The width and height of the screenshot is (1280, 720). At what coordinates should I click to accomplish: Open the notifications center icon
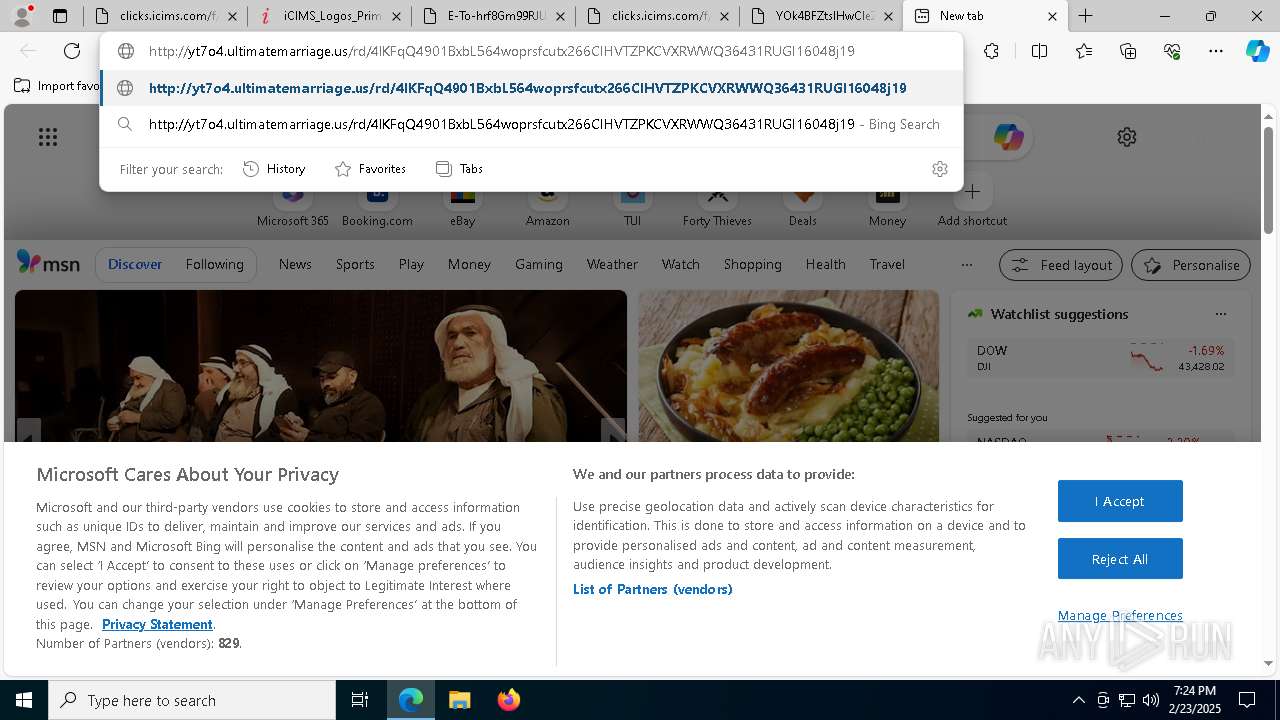(x=1247, y=700)
